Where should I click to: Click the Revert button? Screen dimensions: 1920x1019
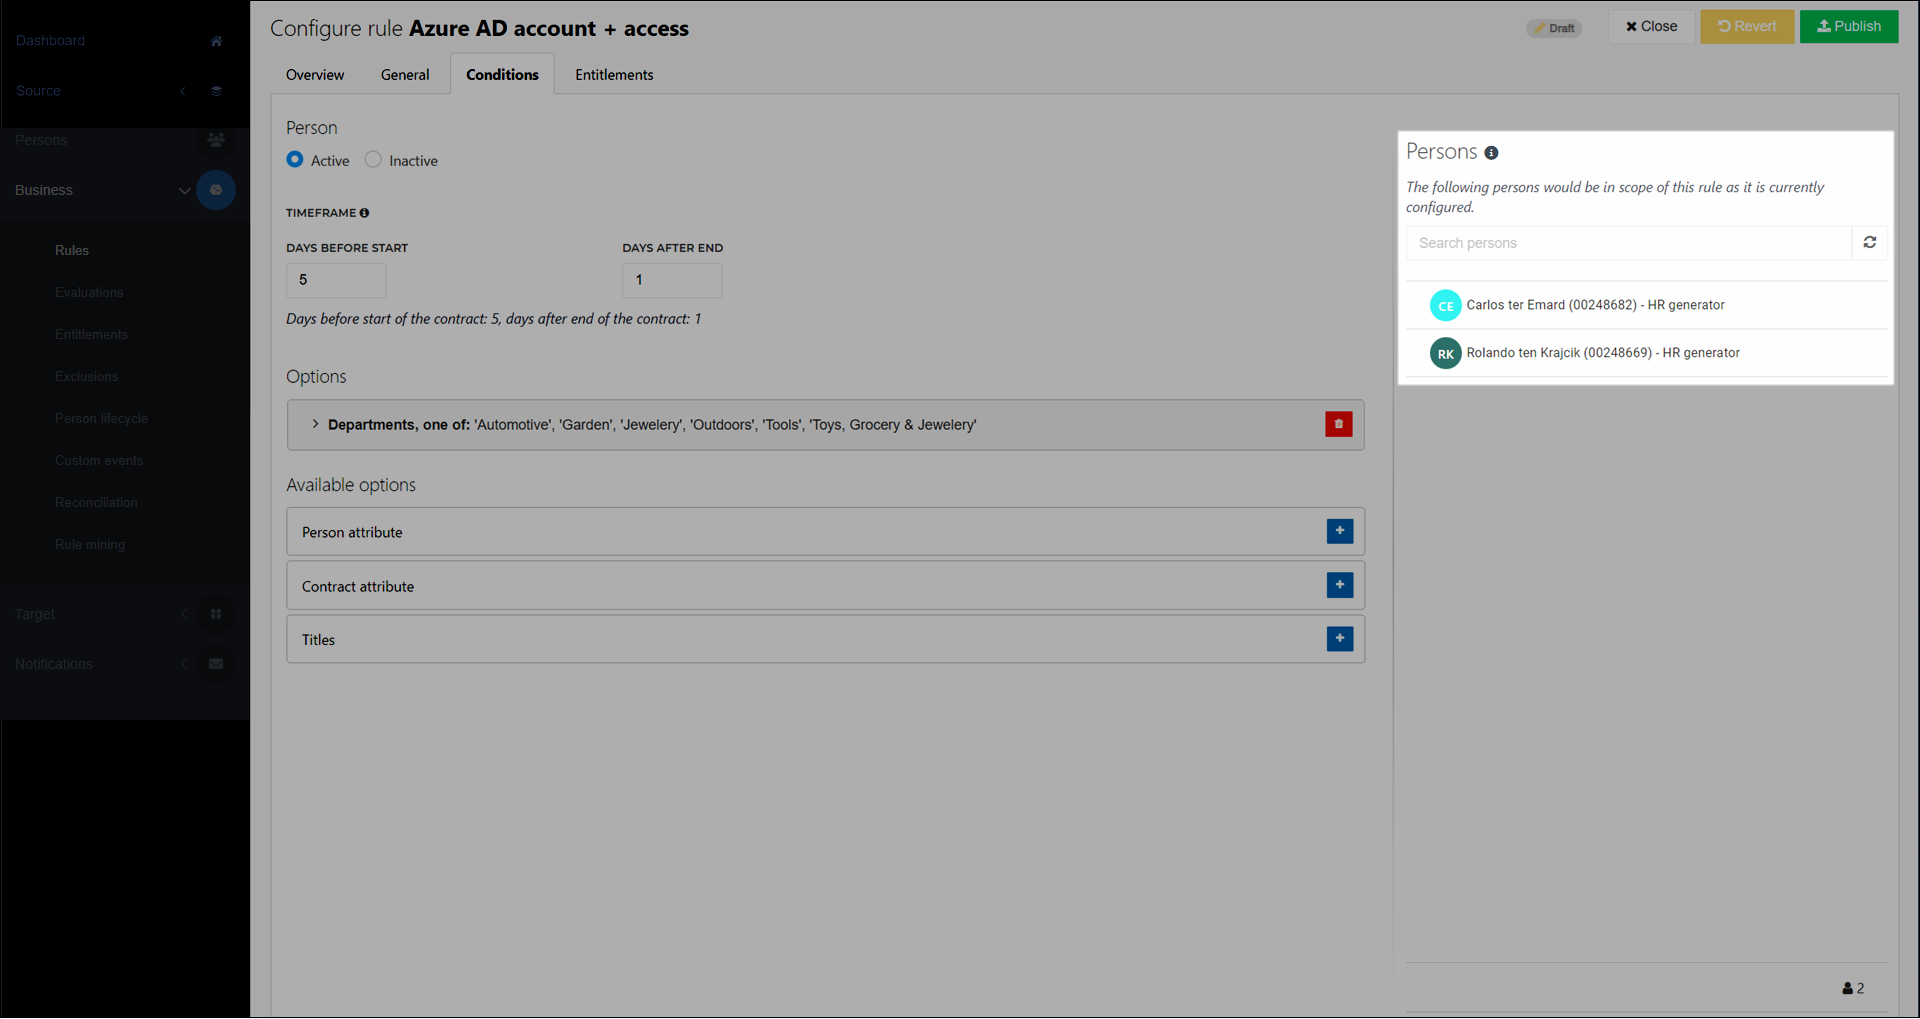tap(1747, 26)
